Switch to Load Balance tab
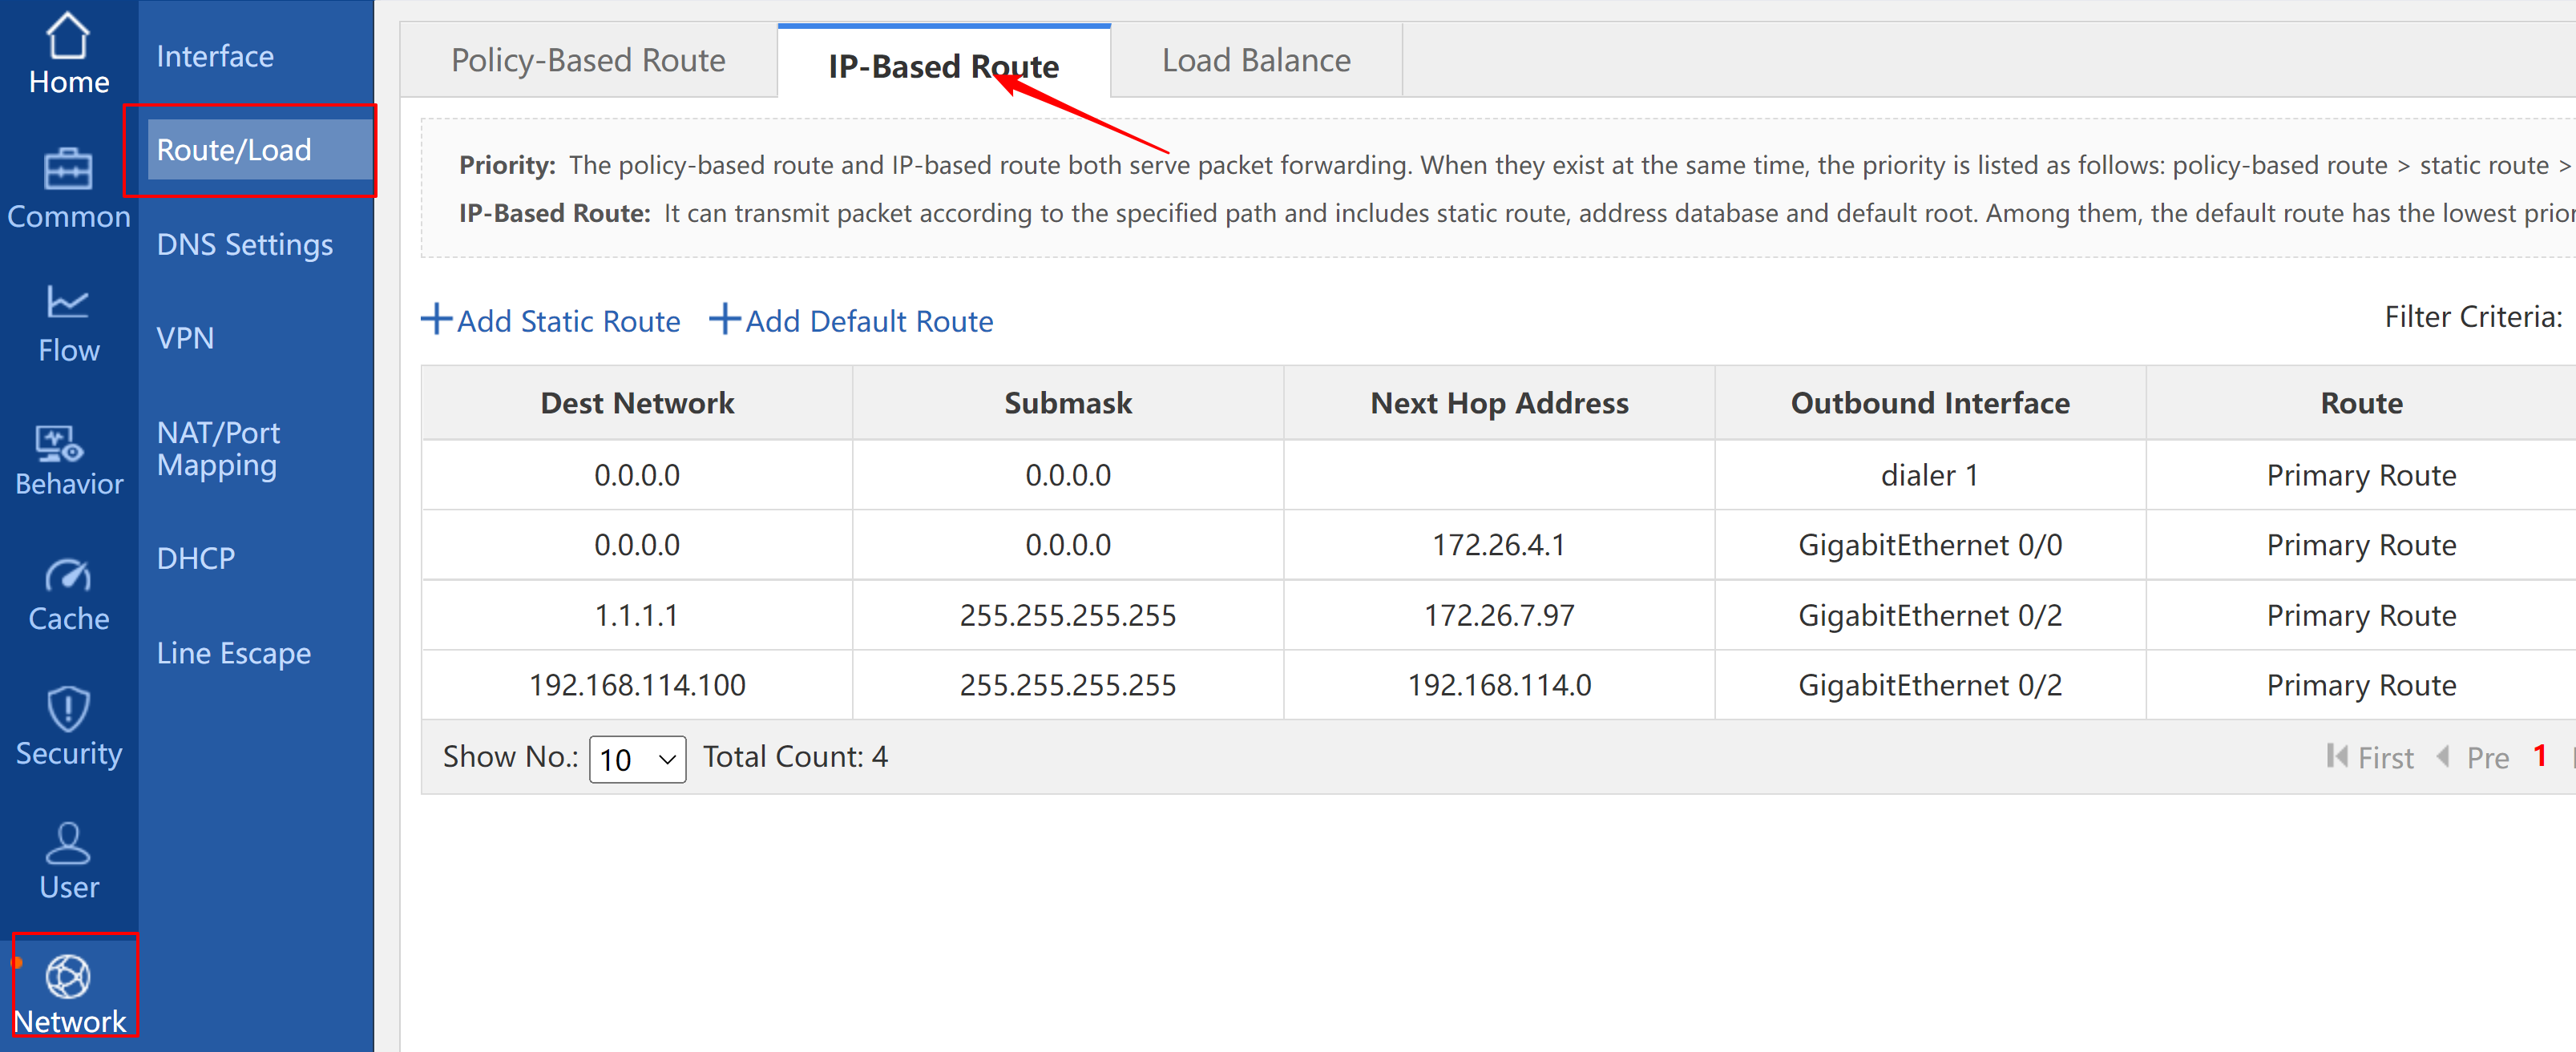Viewport: 2576px width, 1052px height. pyautogui.click(x=1256, y=60)
